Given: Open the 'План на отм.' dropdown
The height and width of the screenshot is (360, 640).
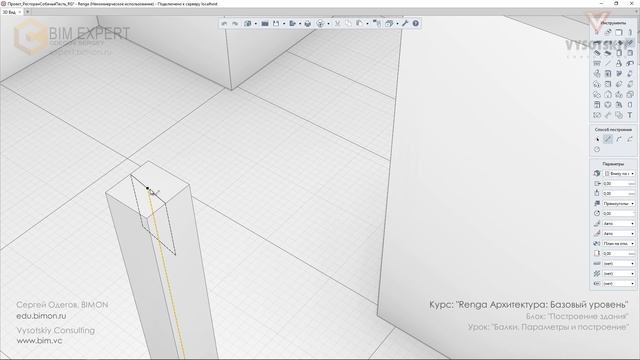Looking at the screenshot, I should (619, 243).
